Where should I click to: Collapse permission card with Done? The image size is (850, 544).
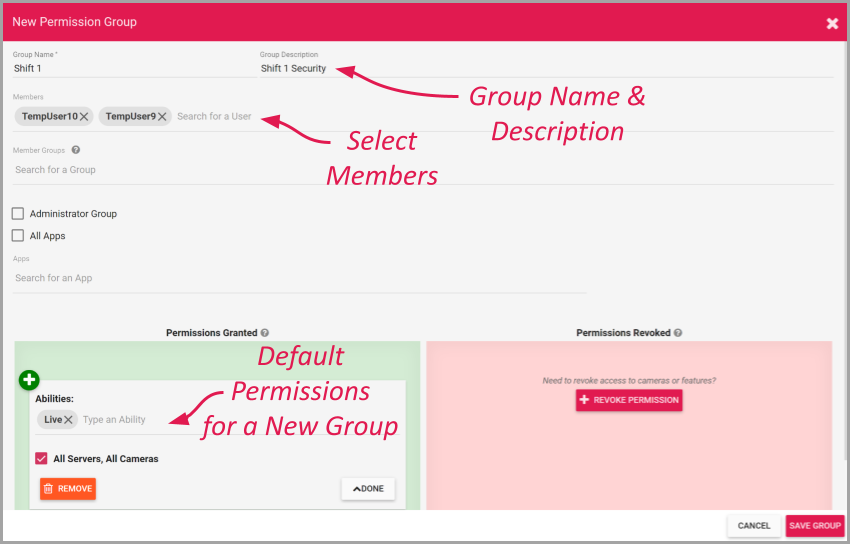(368, 489)
